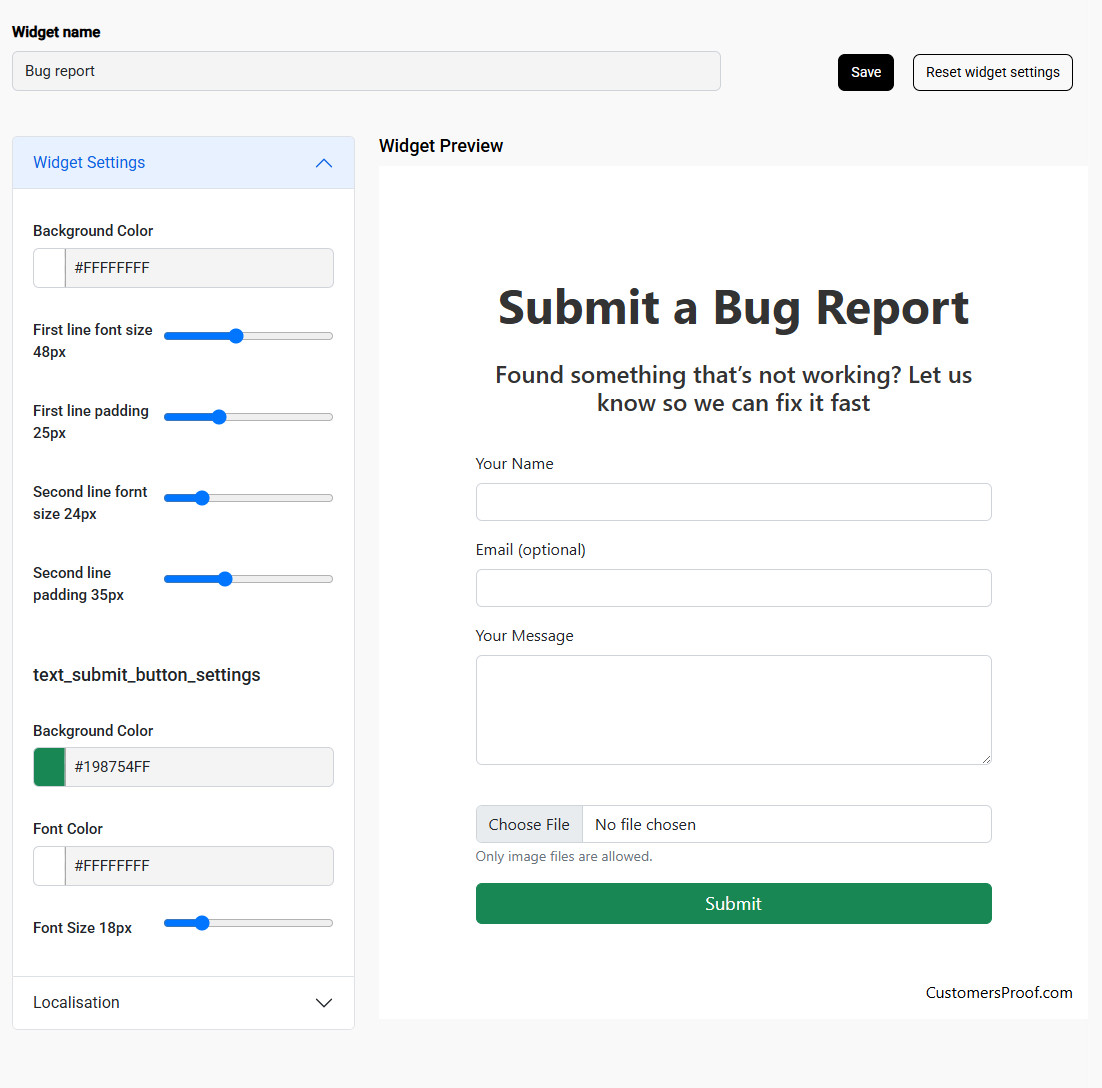1102x1088 pixels.
Task: Click the Second line padding slider handle
Action: 225,579
